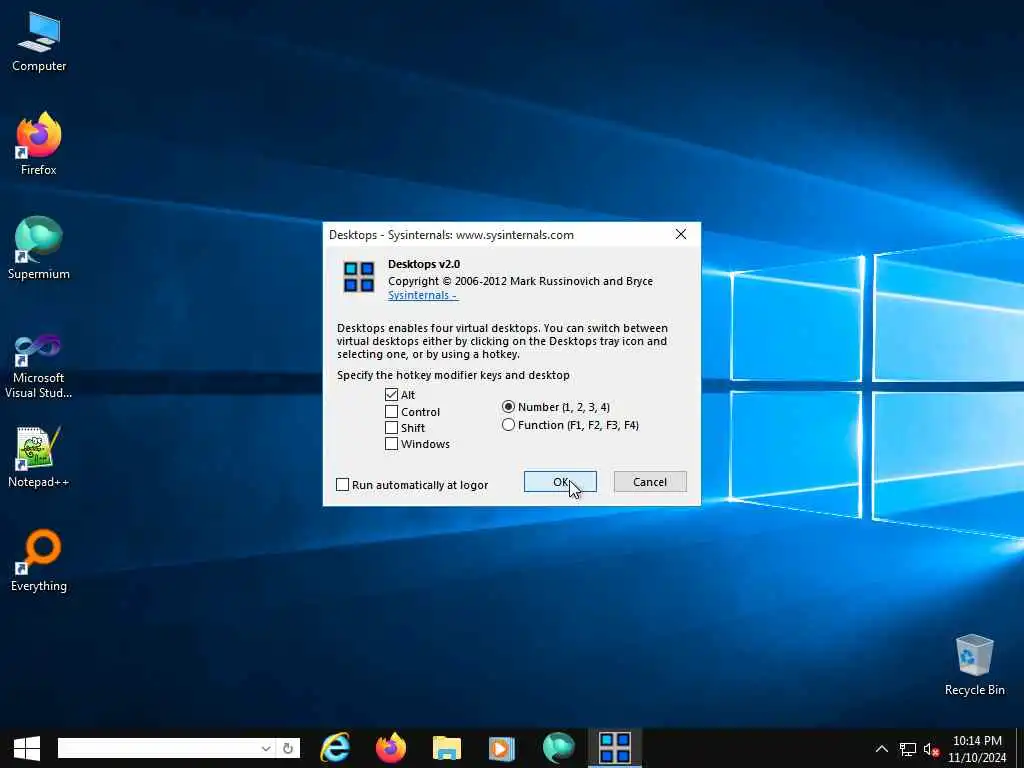This screenshot has width=1024, height=768.
Task: Enable the Windows modifier checkbox
Action: pyautogui.click(x=391, y=444)
